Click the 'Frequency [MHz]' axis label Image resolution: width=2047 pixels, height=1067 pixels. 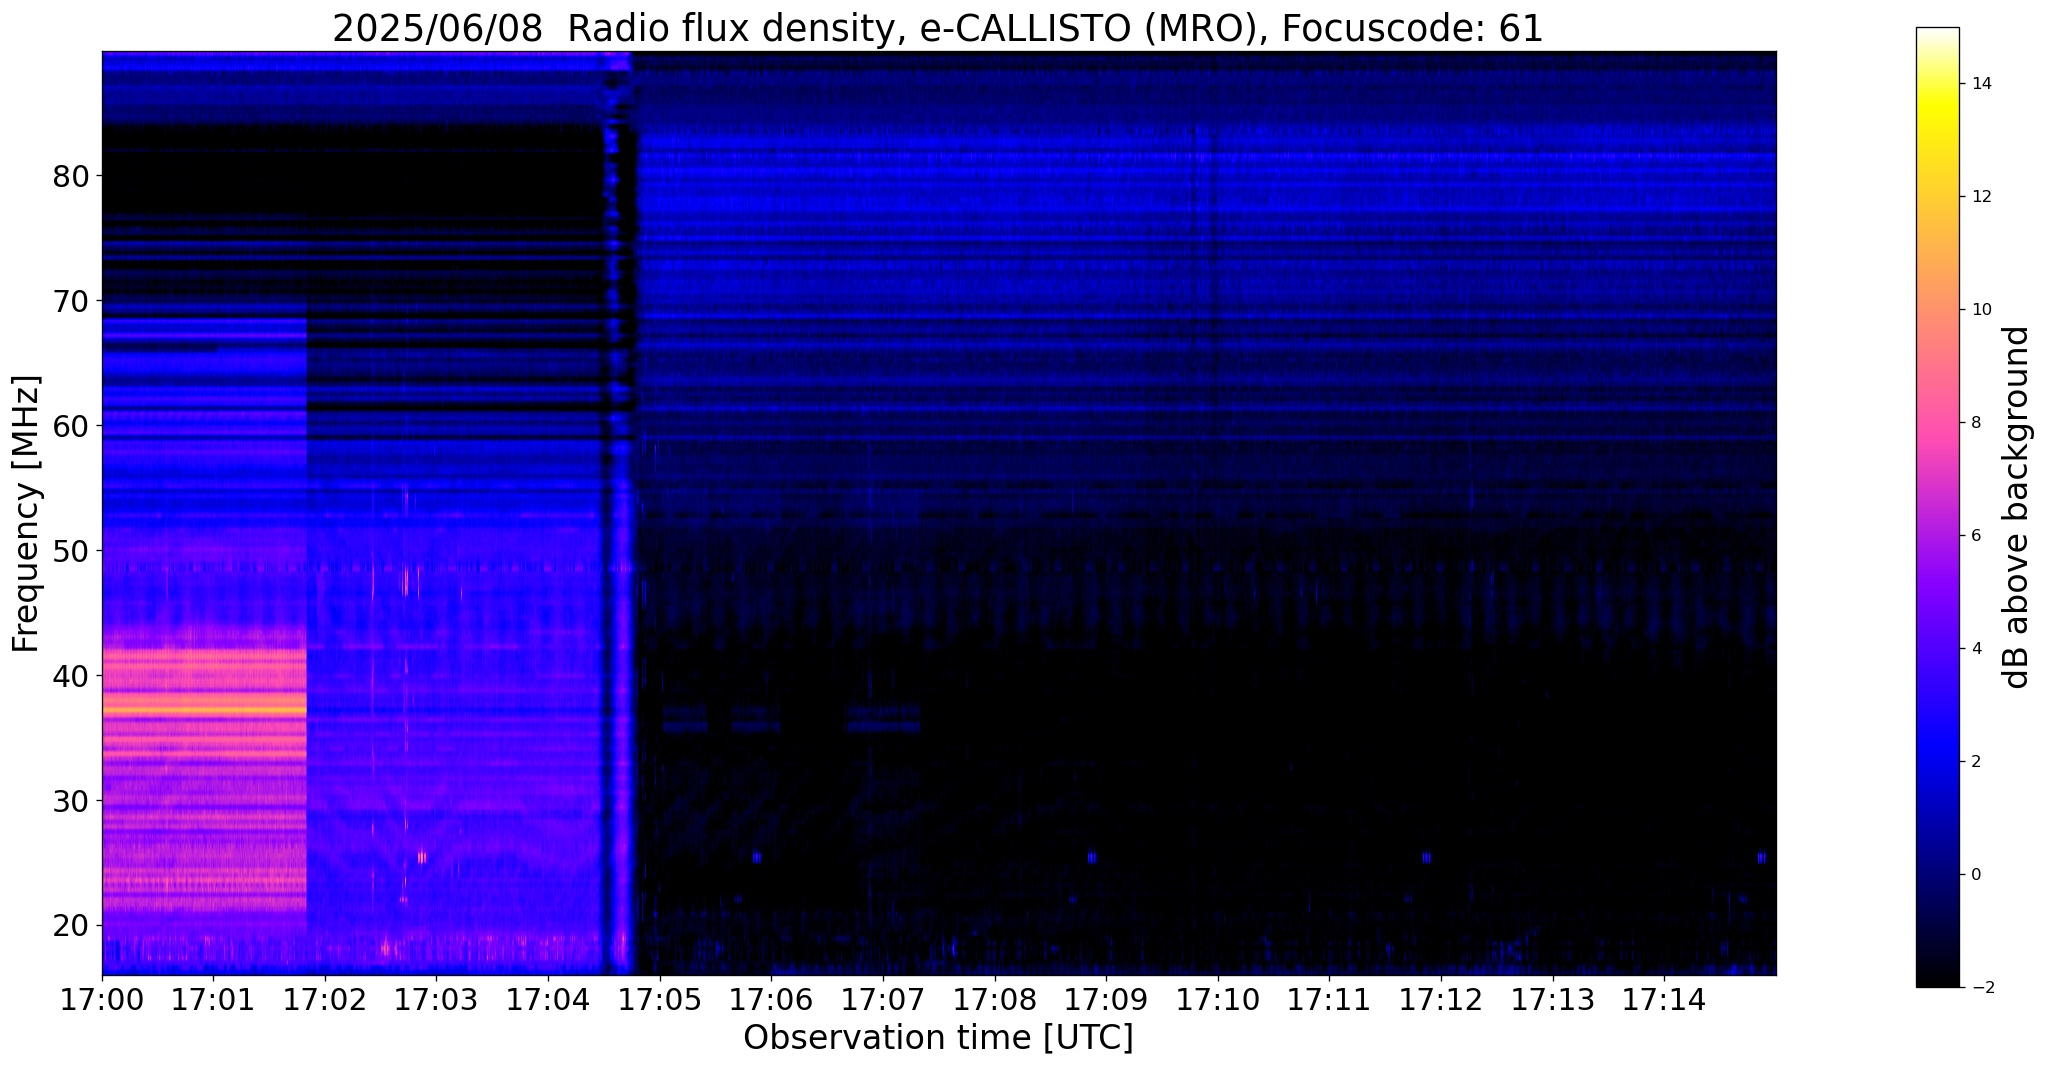pyautogui.click(x=27, y=513)
